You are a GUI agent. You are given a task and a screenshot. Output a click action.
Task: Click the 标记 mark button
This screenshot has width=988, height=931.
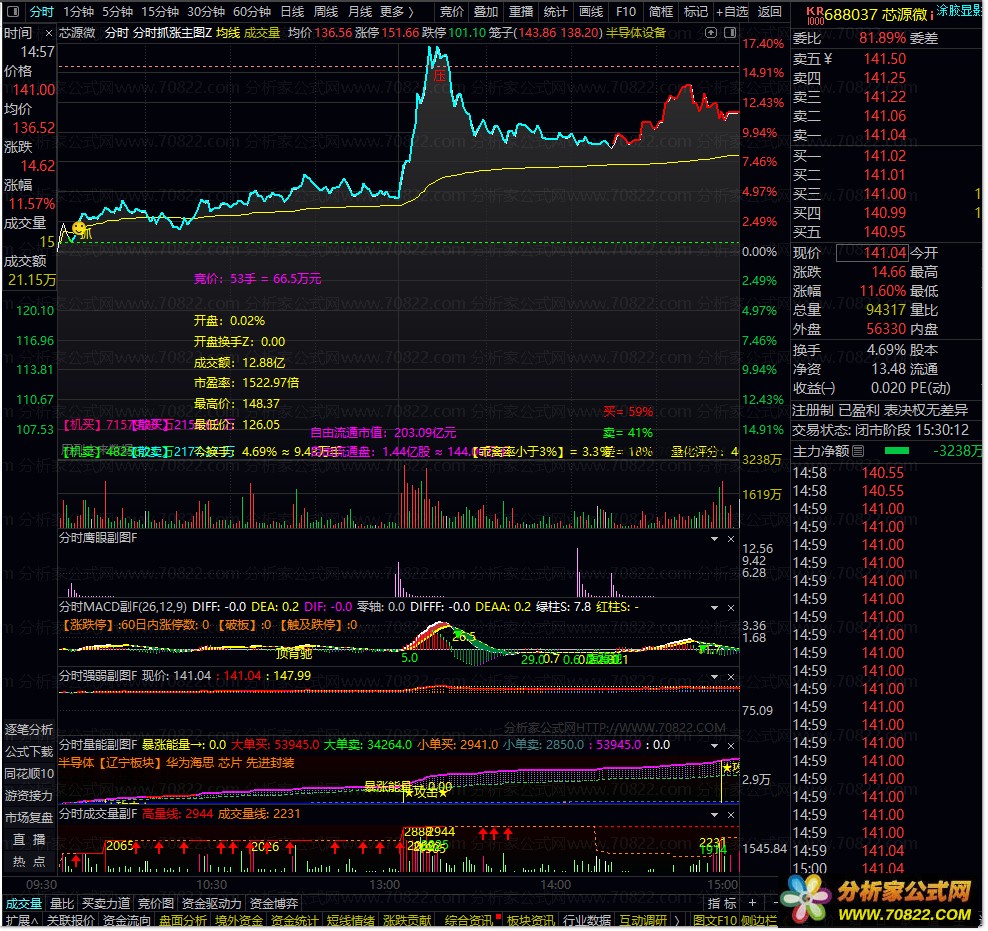point(698,12)
